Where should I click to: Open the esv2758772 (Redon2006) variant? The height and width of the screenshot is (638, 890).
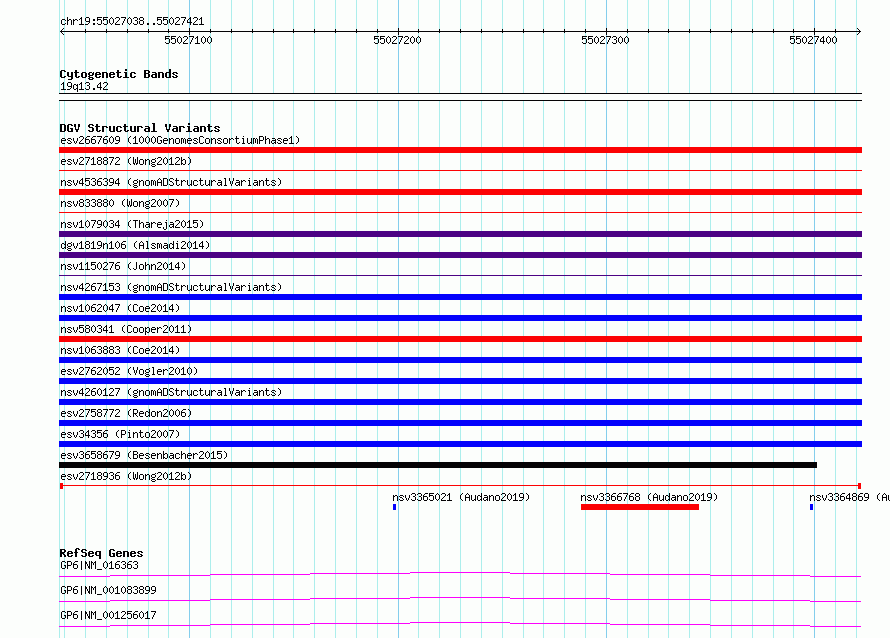coord(126,413)
